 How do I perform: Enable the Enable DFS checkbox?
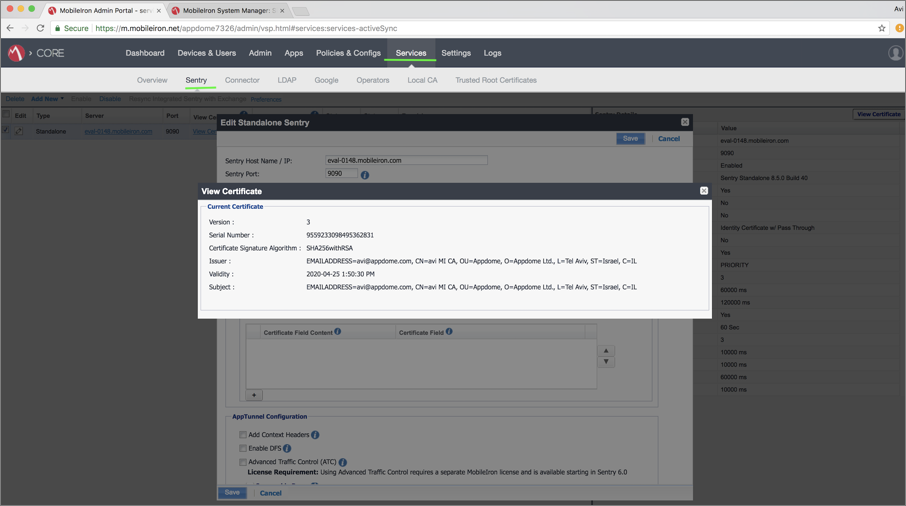pos(243,448)
